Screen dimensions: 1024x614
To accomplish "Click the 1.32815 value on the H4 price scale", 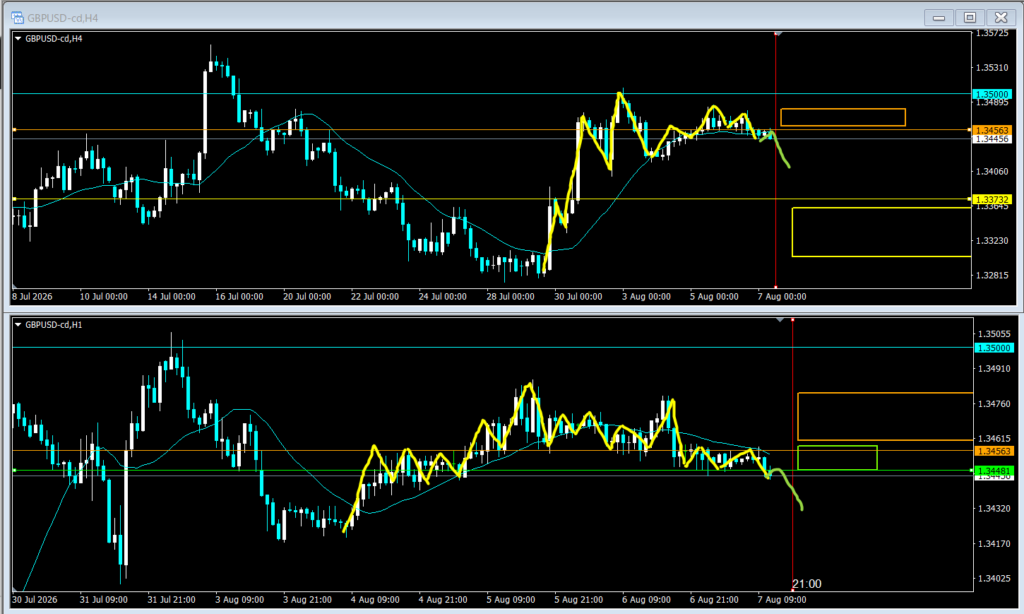I will [991, 275].
